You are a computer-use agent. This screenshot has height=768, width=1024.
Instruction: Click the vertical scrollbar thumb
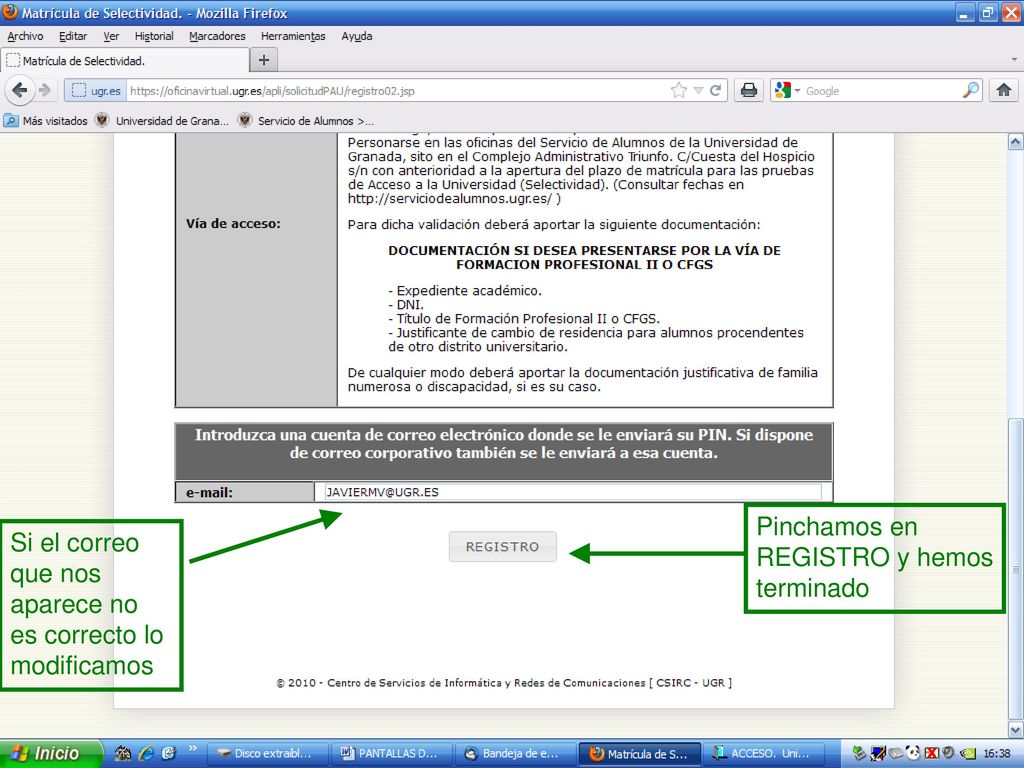(1016, 568)
